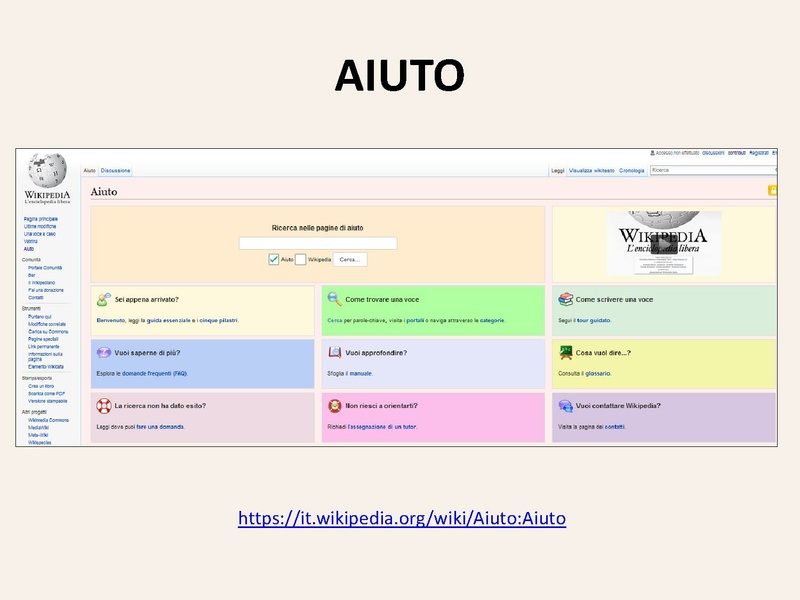Select the 'Visualizza wikitesto' tab
800x600 pixels.
(x=592, y=171)
